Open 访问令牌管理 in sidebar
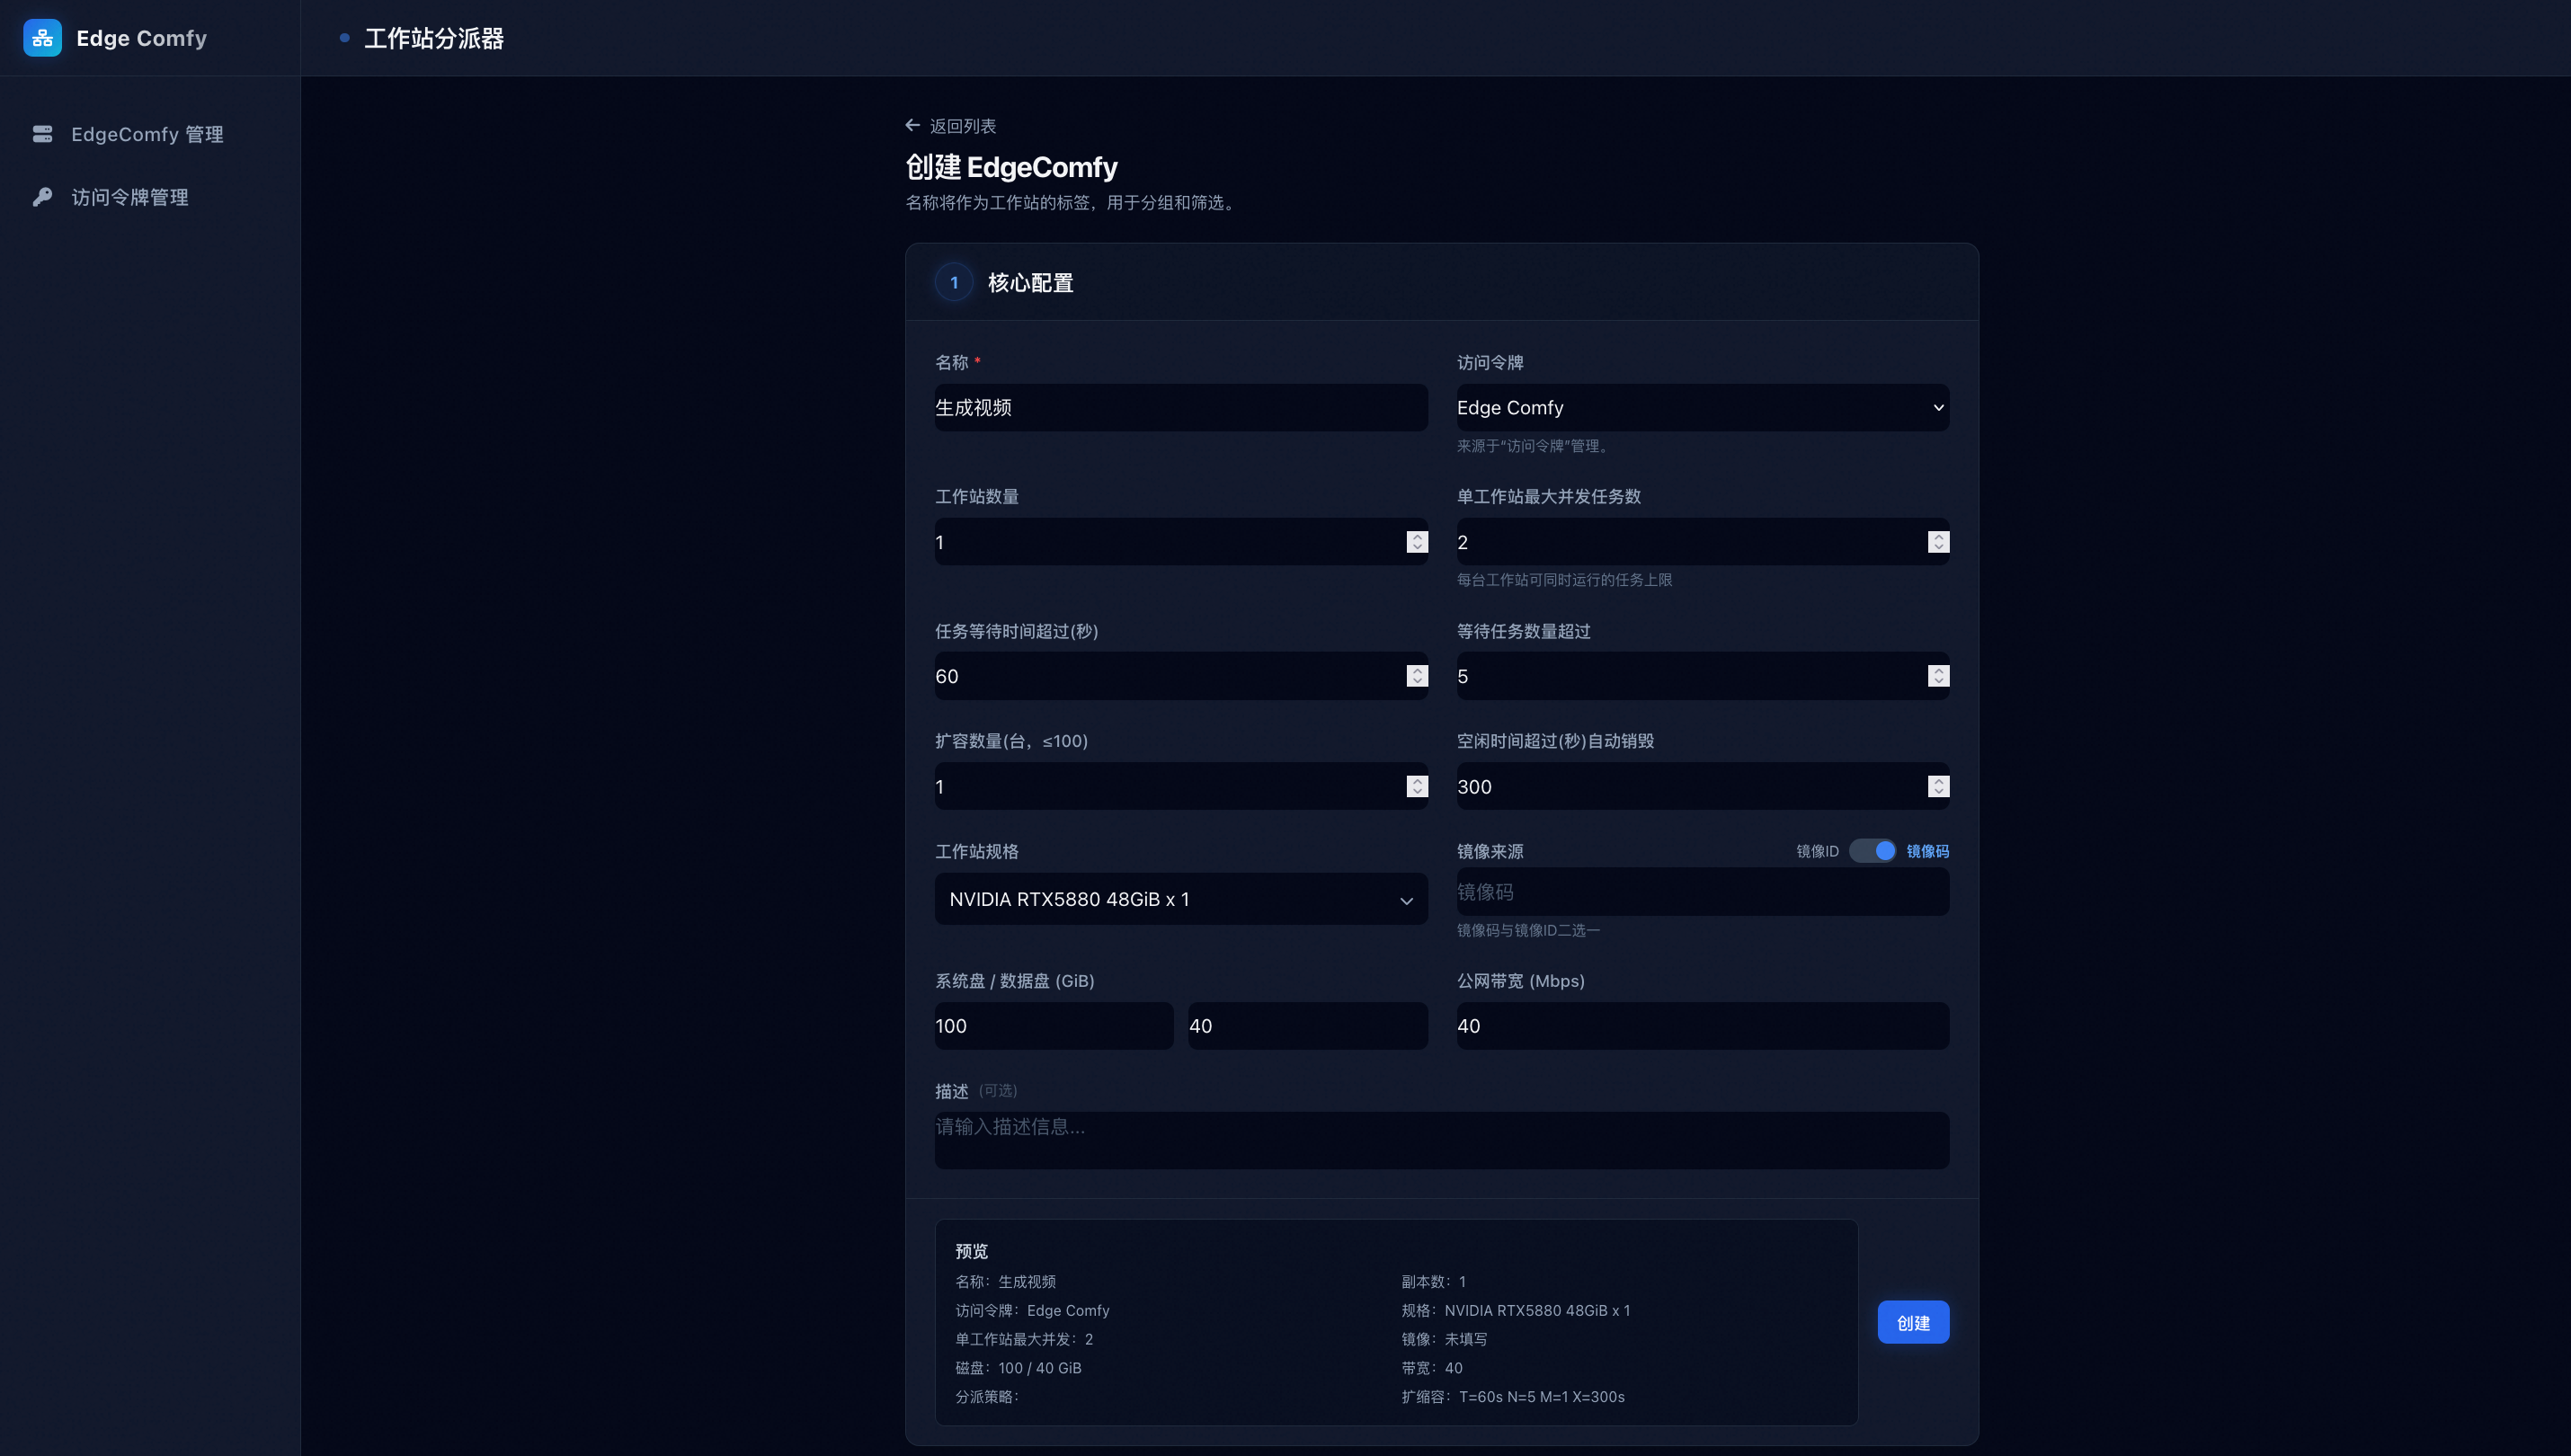 (130, 197)
